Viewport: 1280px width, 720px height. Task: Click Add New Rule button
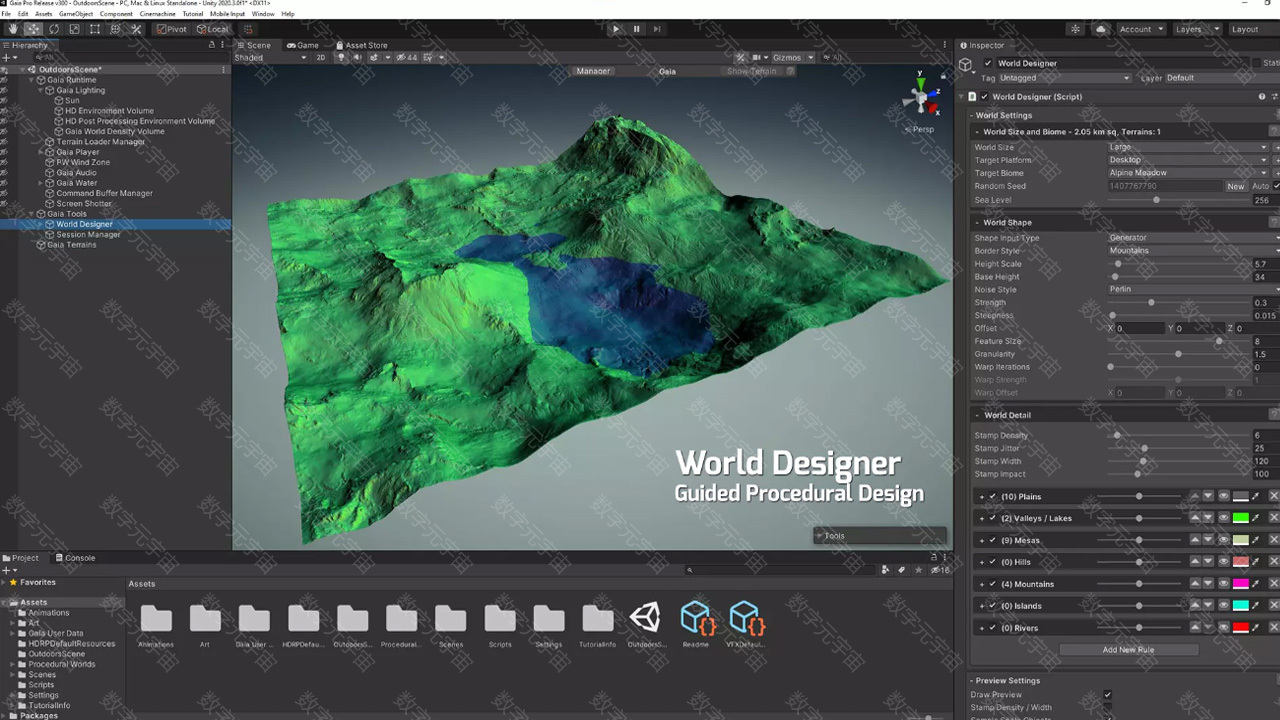click(x=1128, y=650)
